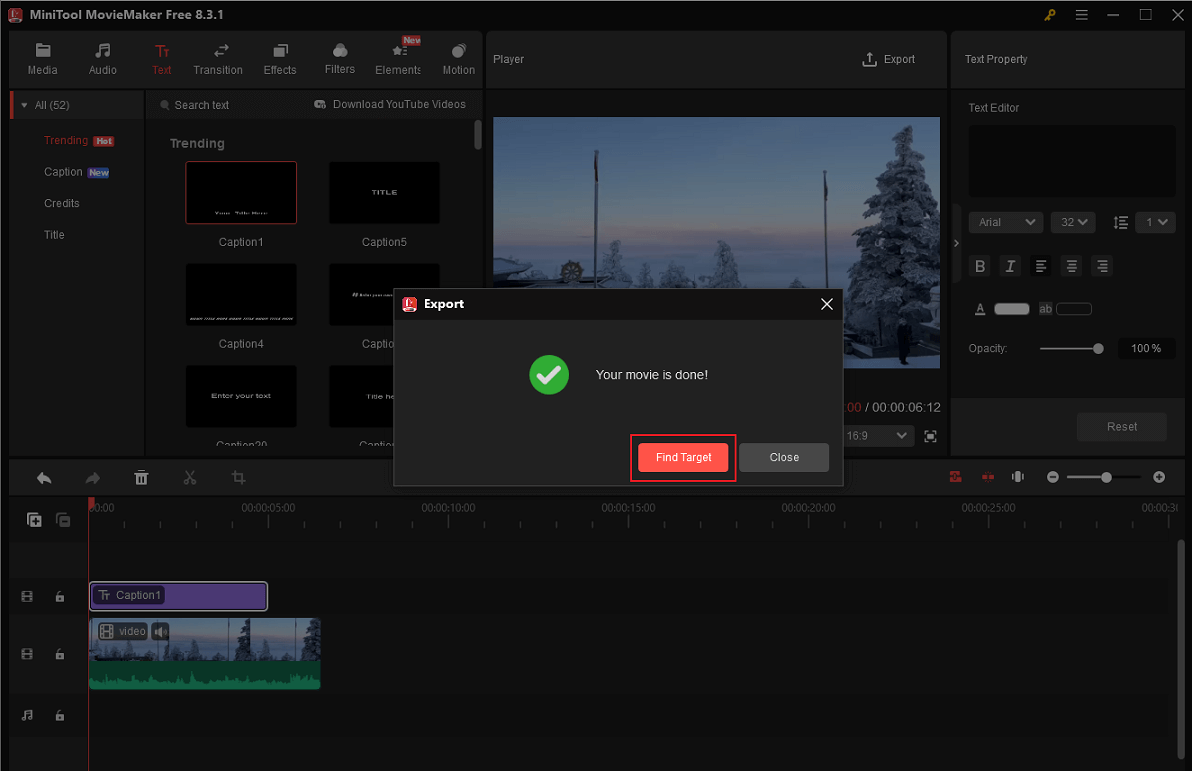Toggle lock on the audio track
Screen dimensions: 1192x771
click(60, 716)
